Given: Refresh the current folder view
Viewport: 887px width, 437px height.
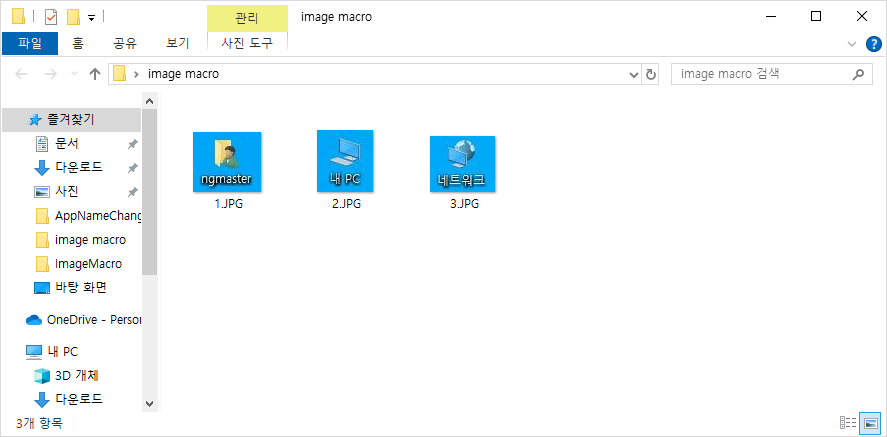Looking at the screenshot, I should (651, 74).
